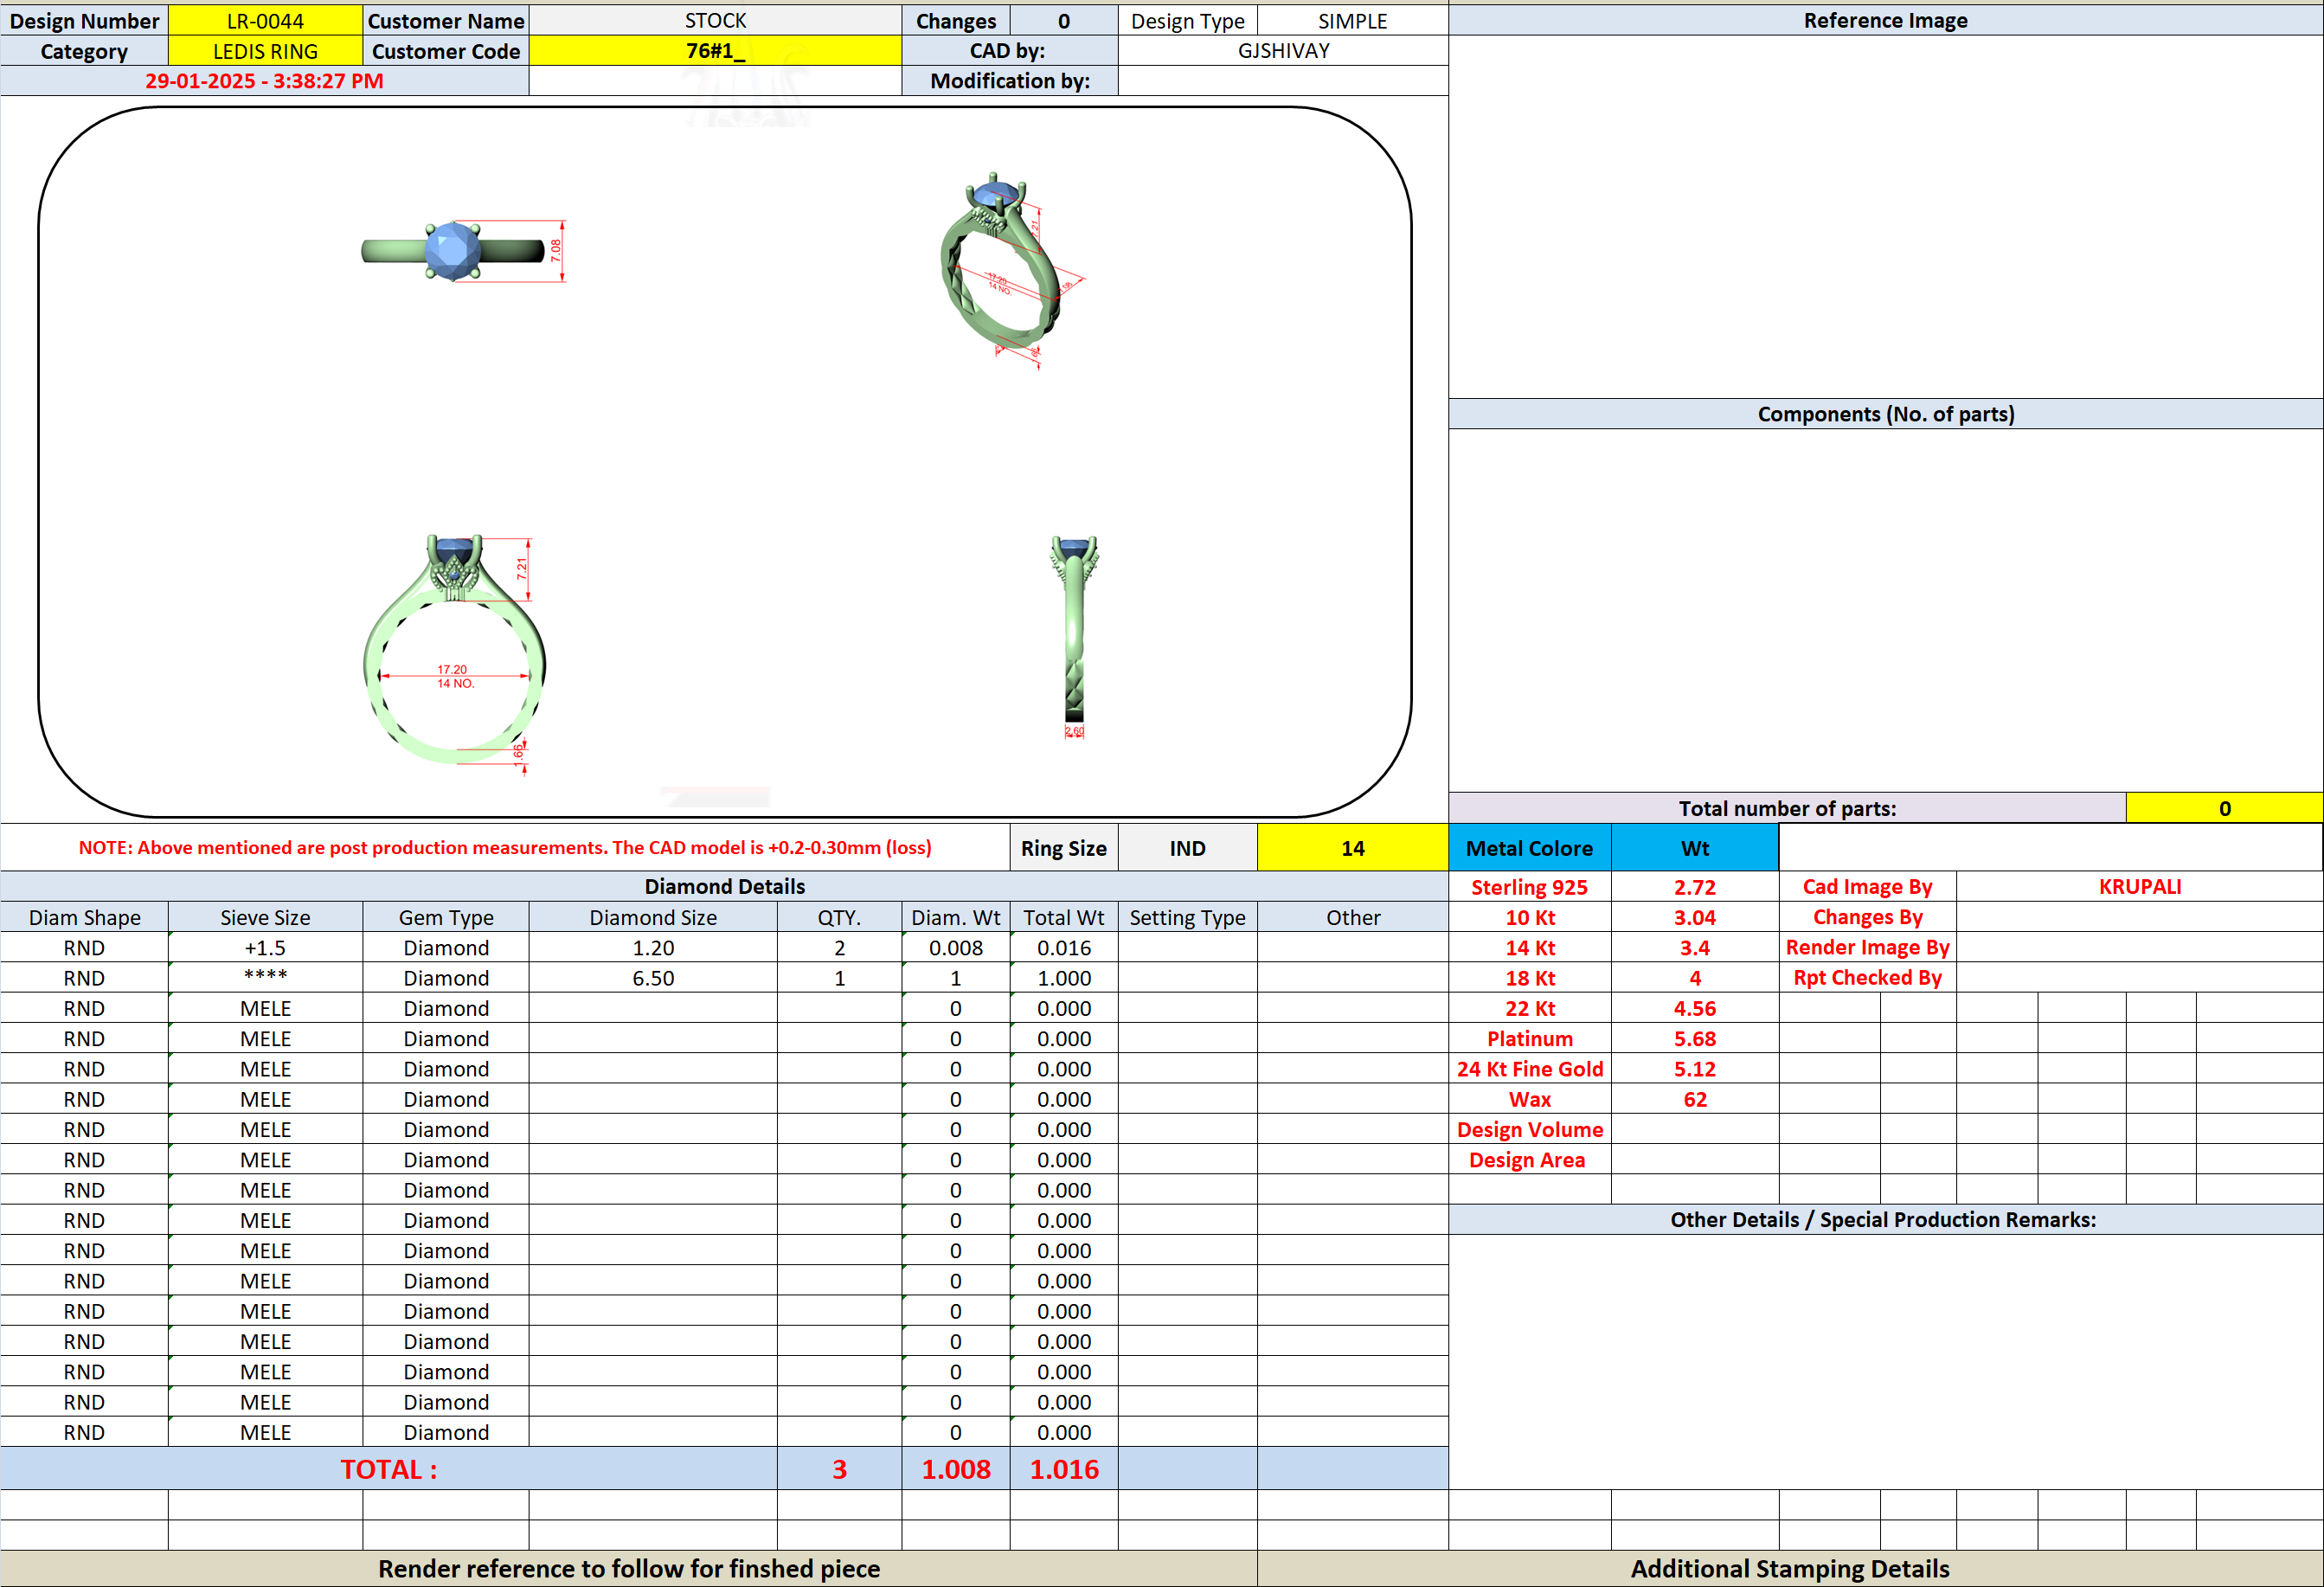Select the customer code cell 76#1_
The height and width of the screenshot is (1587, 2324).
coord(715,51)
